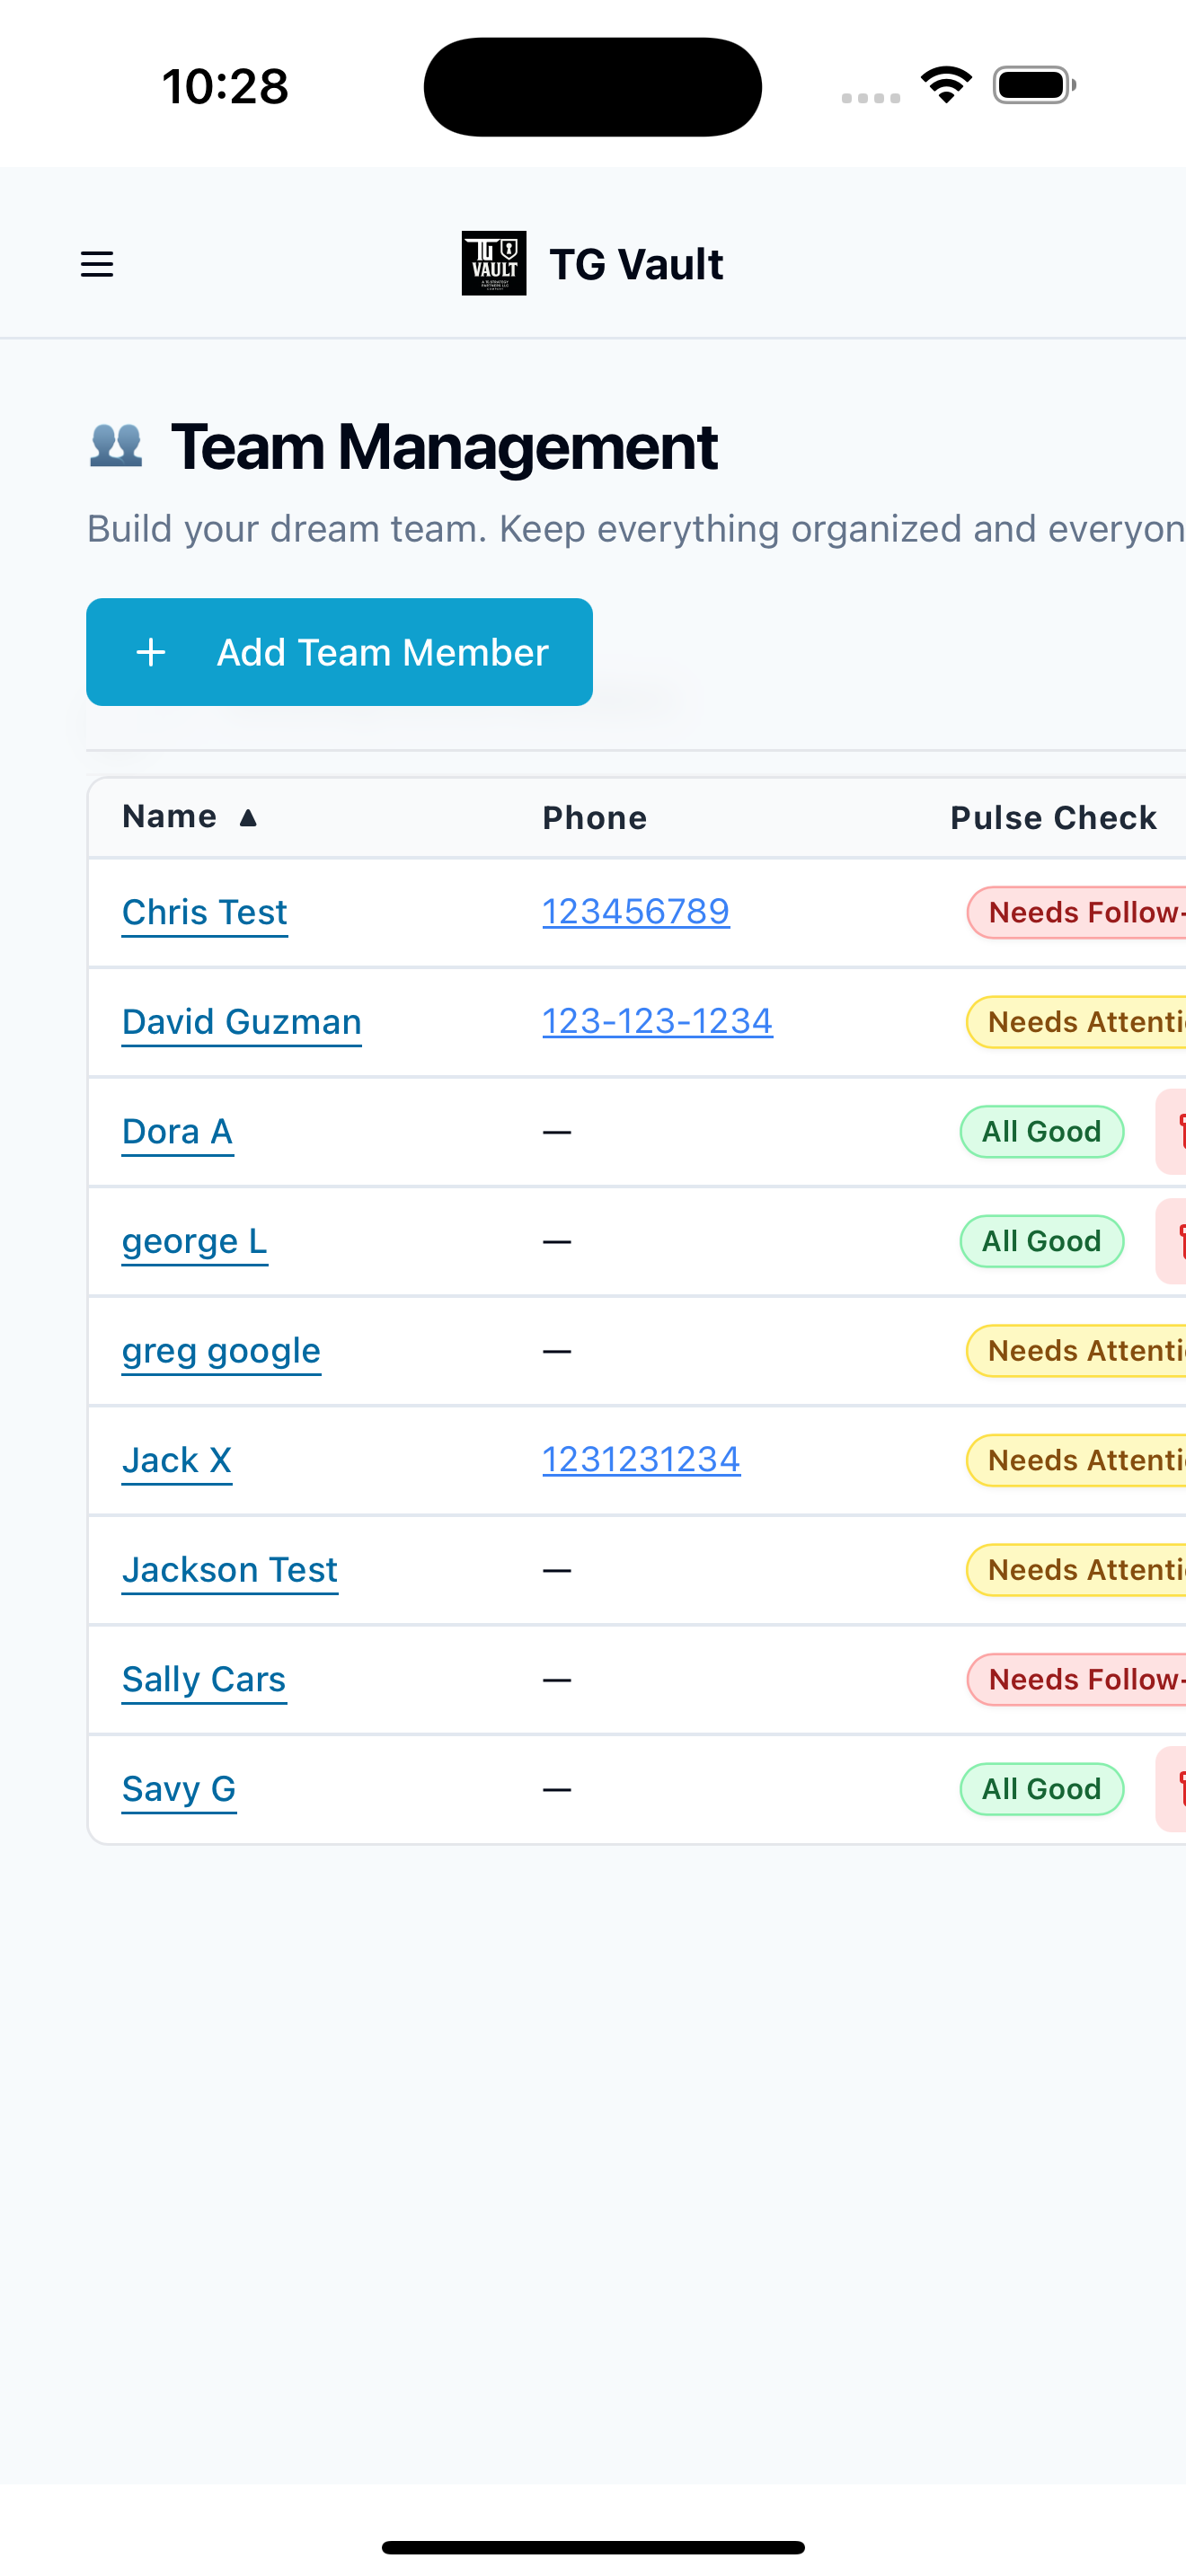Sort table by Name column header
This screenshot has height=2576, width=1186.
tap(190, 817)
